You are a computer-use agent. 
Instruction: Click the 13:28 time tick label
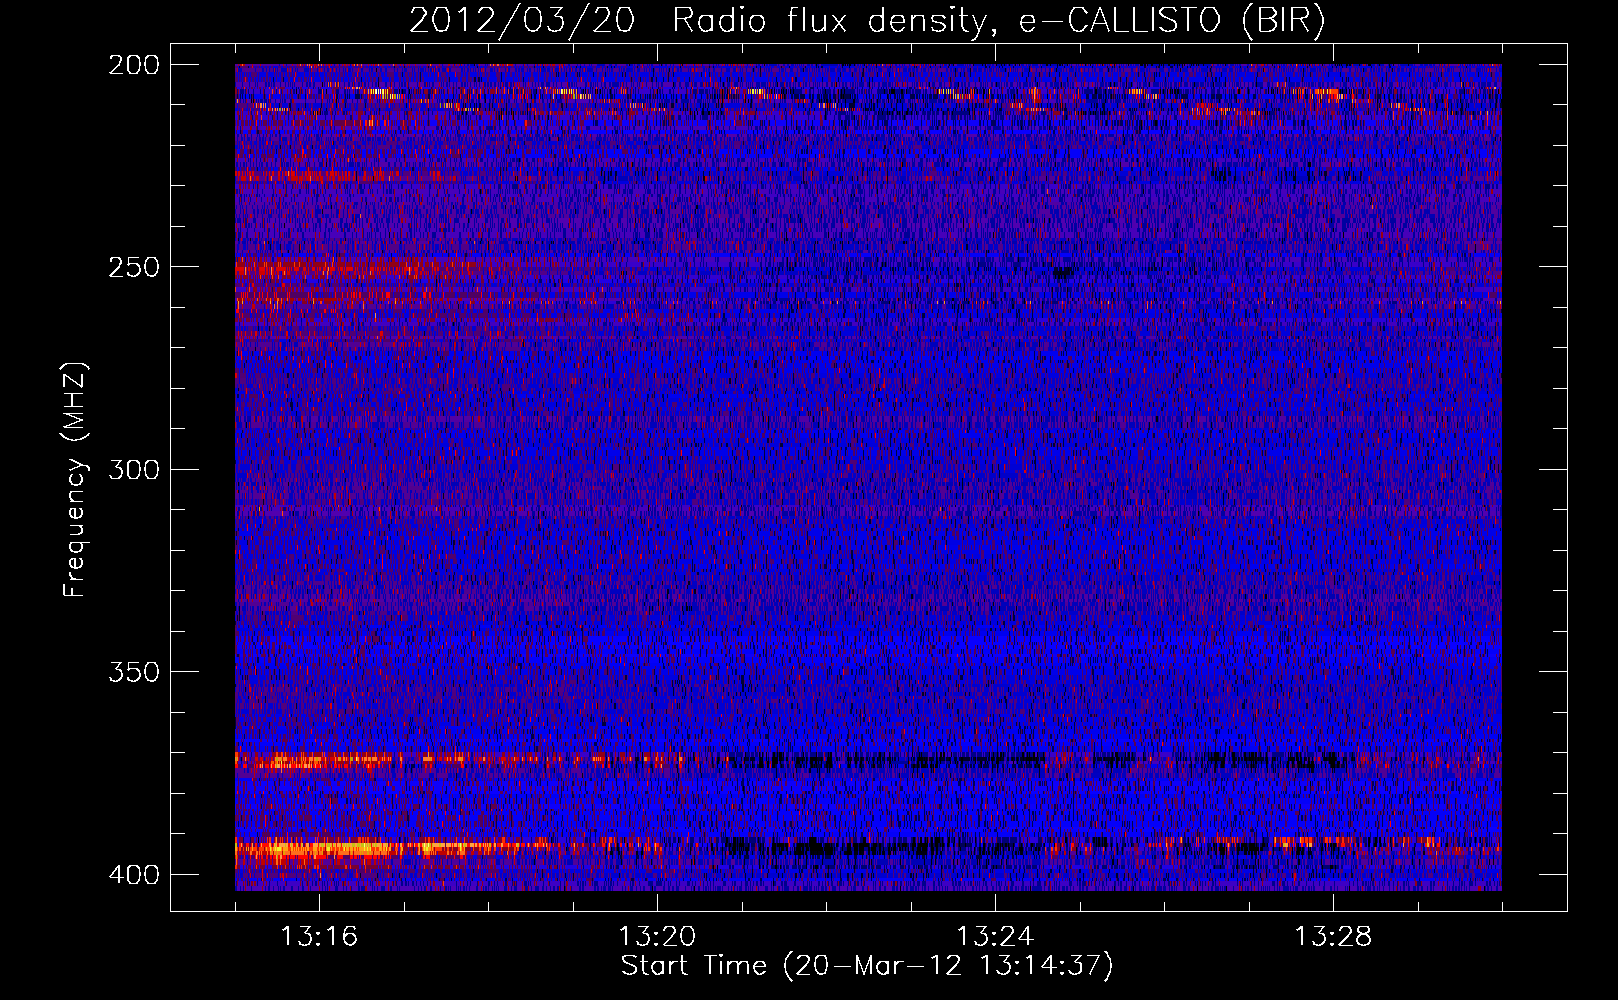tap(1333, 937)
